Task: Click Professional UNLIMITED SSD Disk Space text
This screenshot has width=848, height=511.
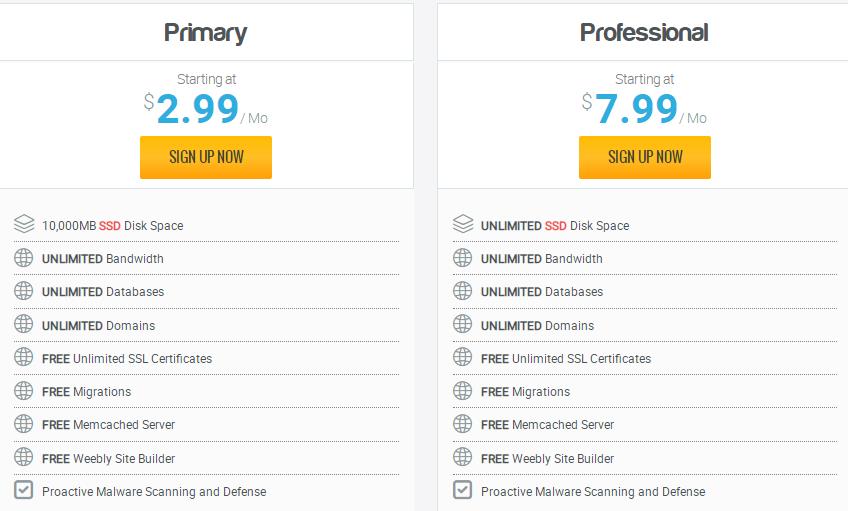Action: click(x=555, y=225)
